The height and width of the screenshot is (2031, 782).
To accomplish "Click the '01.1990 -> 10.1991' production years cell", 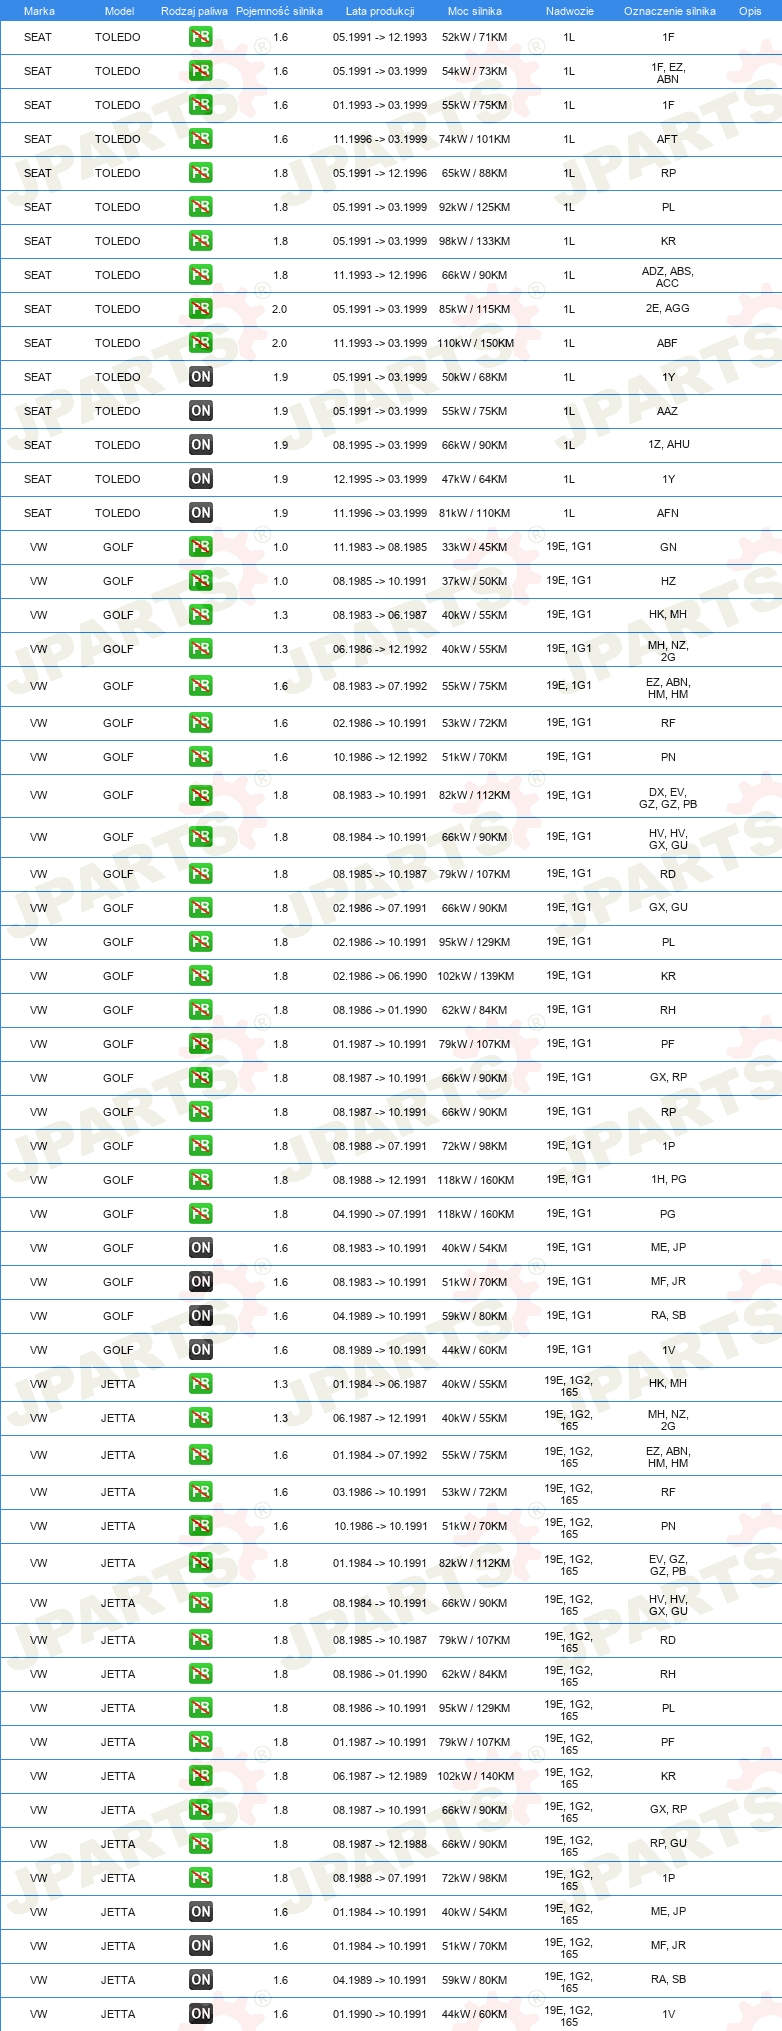I will [x=380, y=2014].
